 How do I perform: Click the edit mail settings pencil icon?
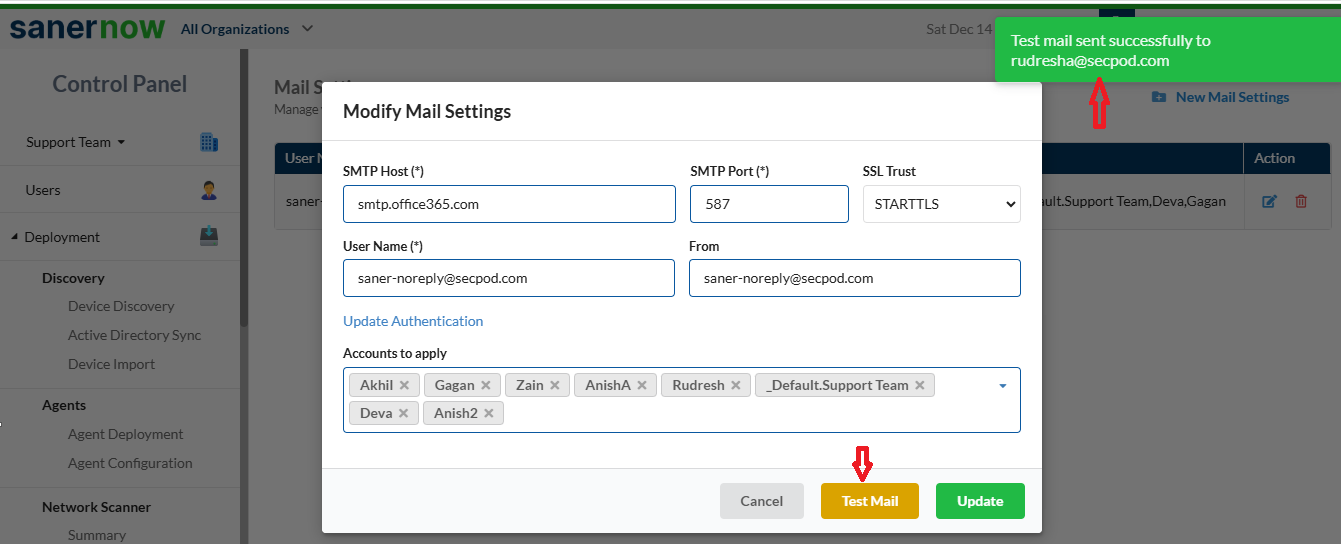pyautogui.click(x=1269, y=201)
